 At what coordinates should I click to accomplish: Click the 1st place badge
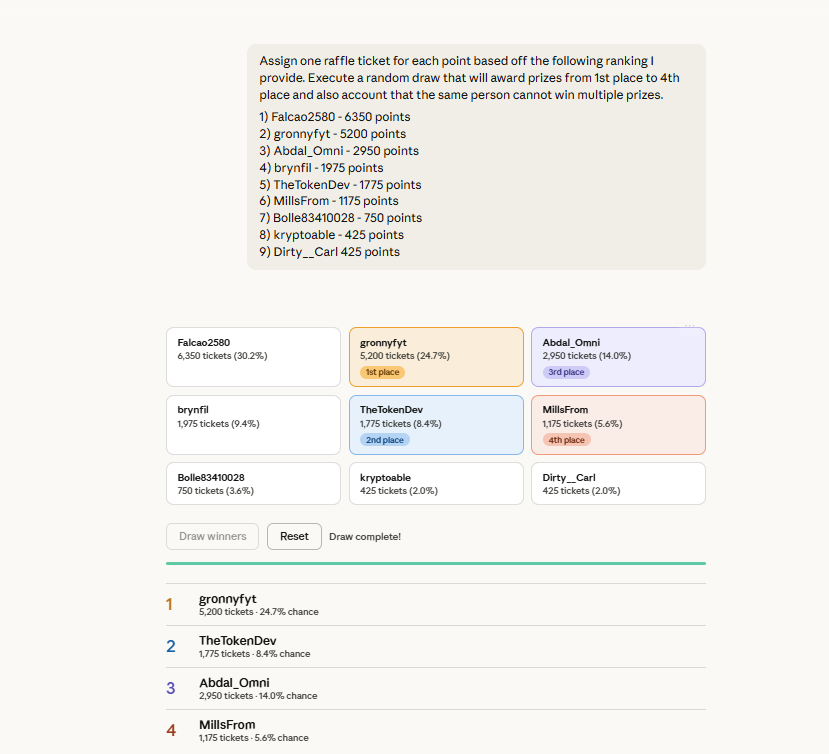tap(382, 372)
